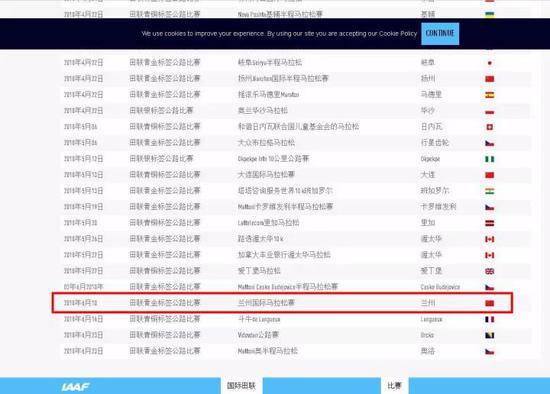Click the CONTINUE button in cookie banner
This screenshot has width=550, height=394.
440,33
